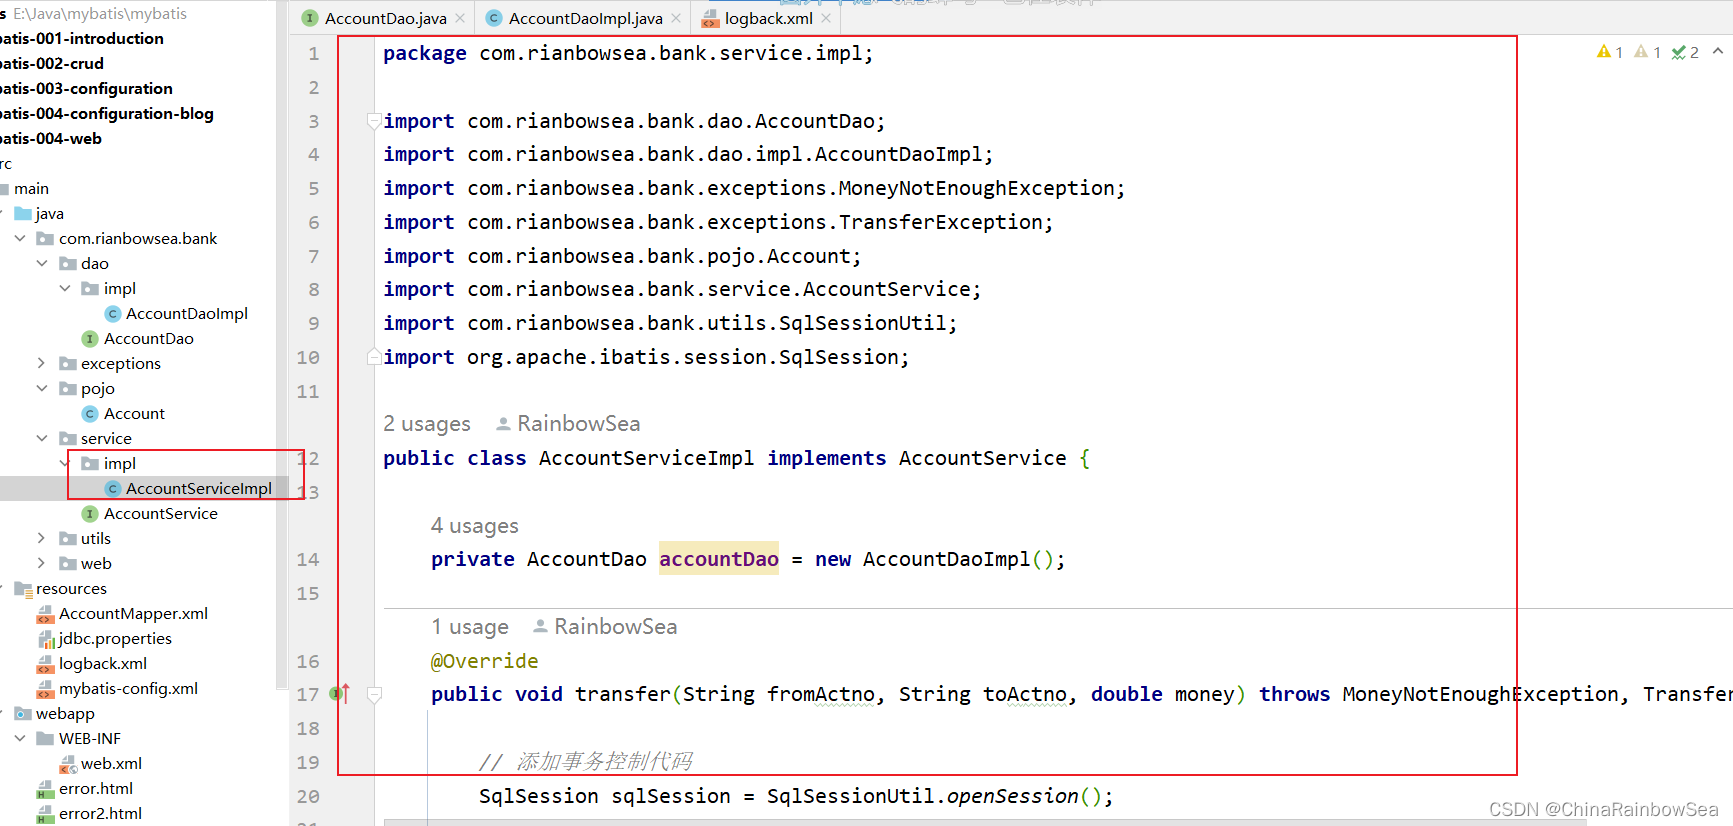Click the implemented method gutter icon on line 17

[x=343, y=694]
